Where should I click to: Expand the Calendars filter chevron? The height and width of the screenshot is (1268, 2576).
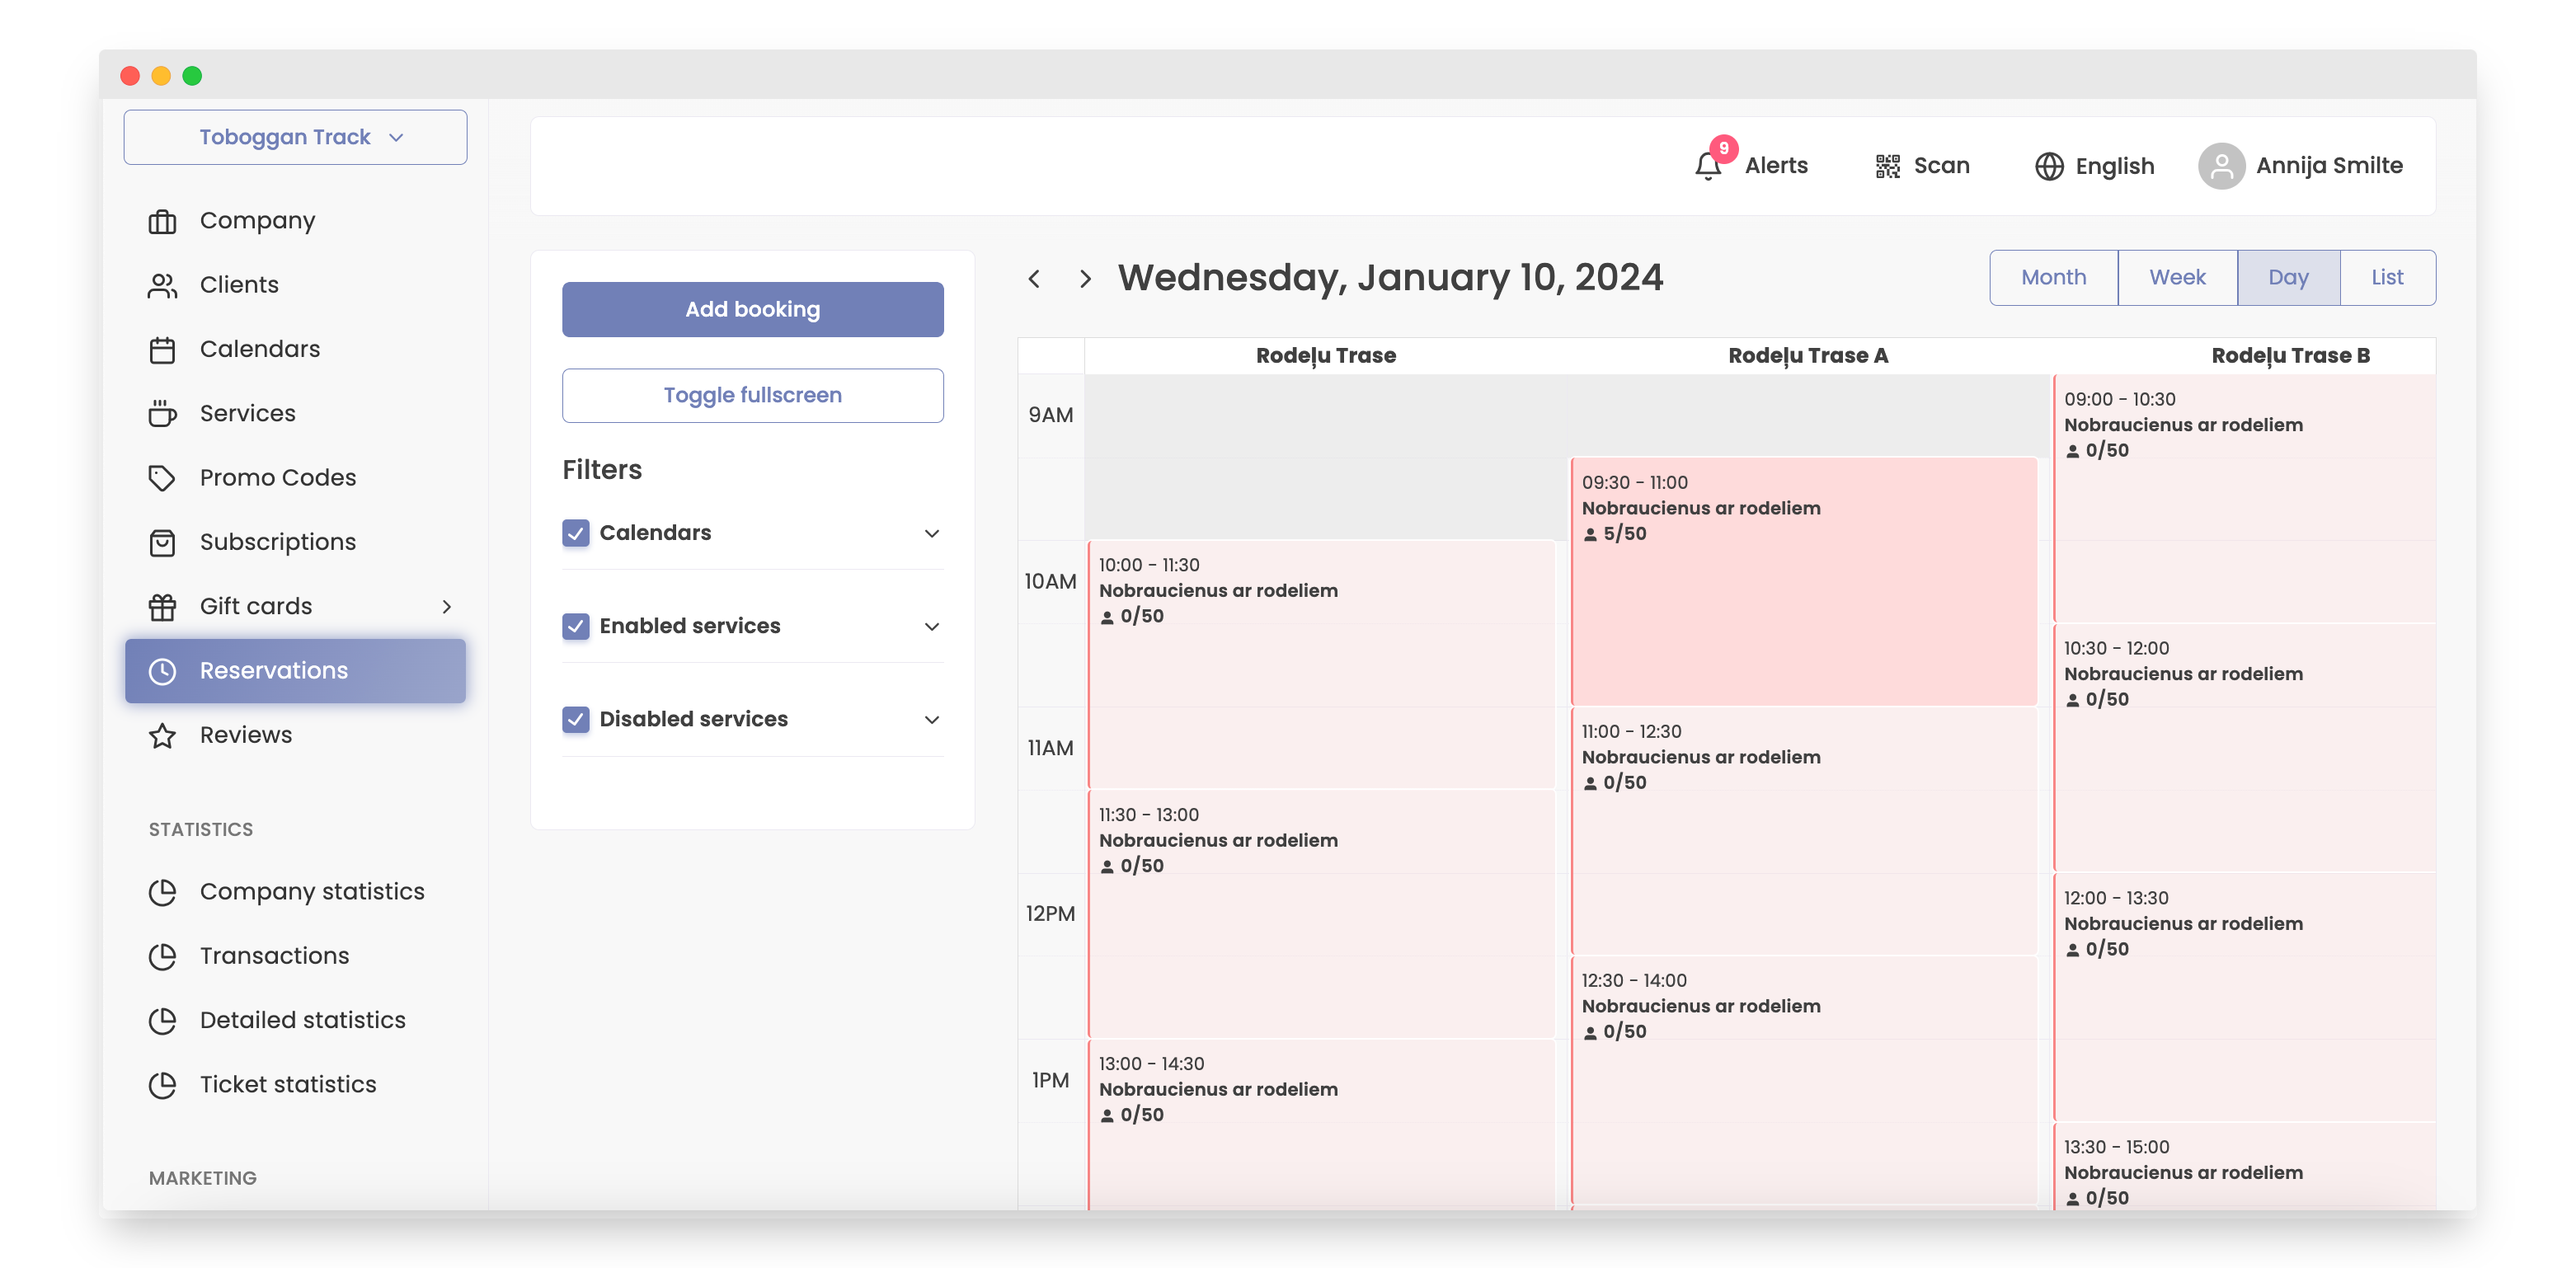(931, 533)
